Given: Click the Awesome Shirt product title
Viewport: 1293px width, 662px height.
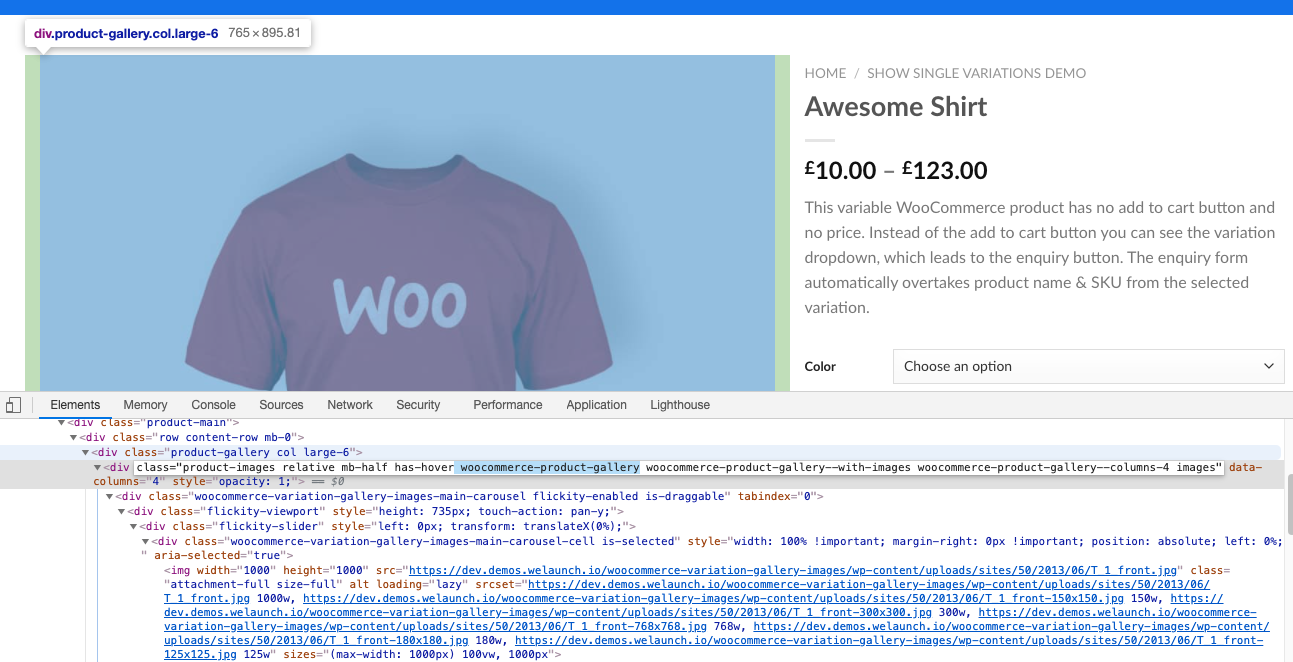Looking at the screenshot, I should click(896, 107).
